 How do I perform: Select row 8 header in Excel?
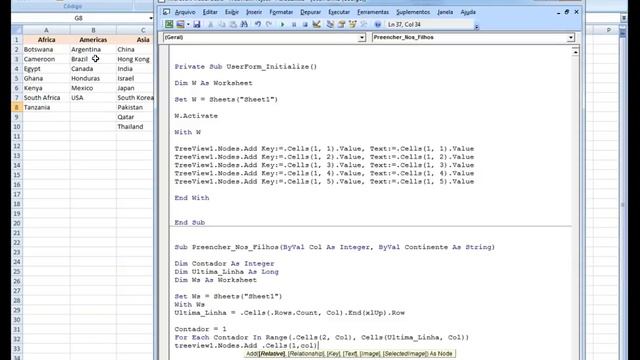point(17,107)
